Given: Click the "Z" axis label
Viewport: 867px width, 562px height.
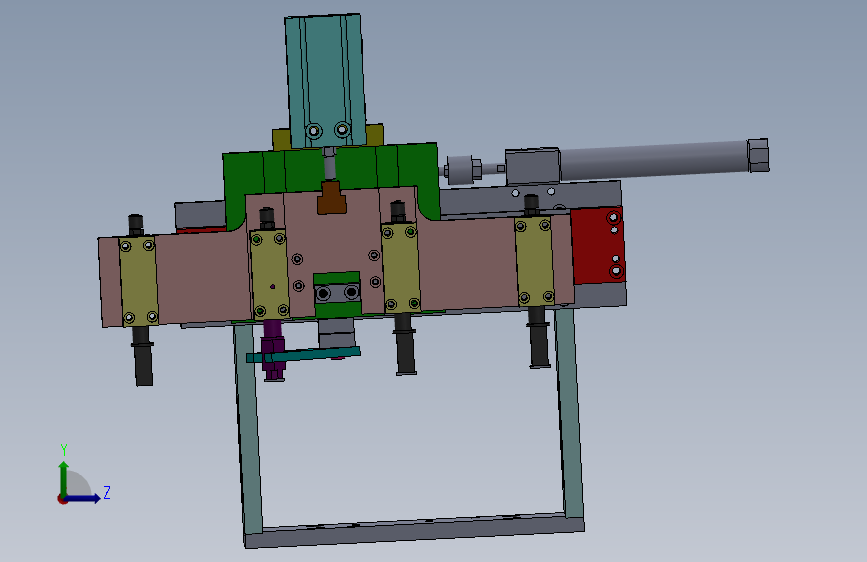Looking at the screenshot, I should tap(107, 492).
